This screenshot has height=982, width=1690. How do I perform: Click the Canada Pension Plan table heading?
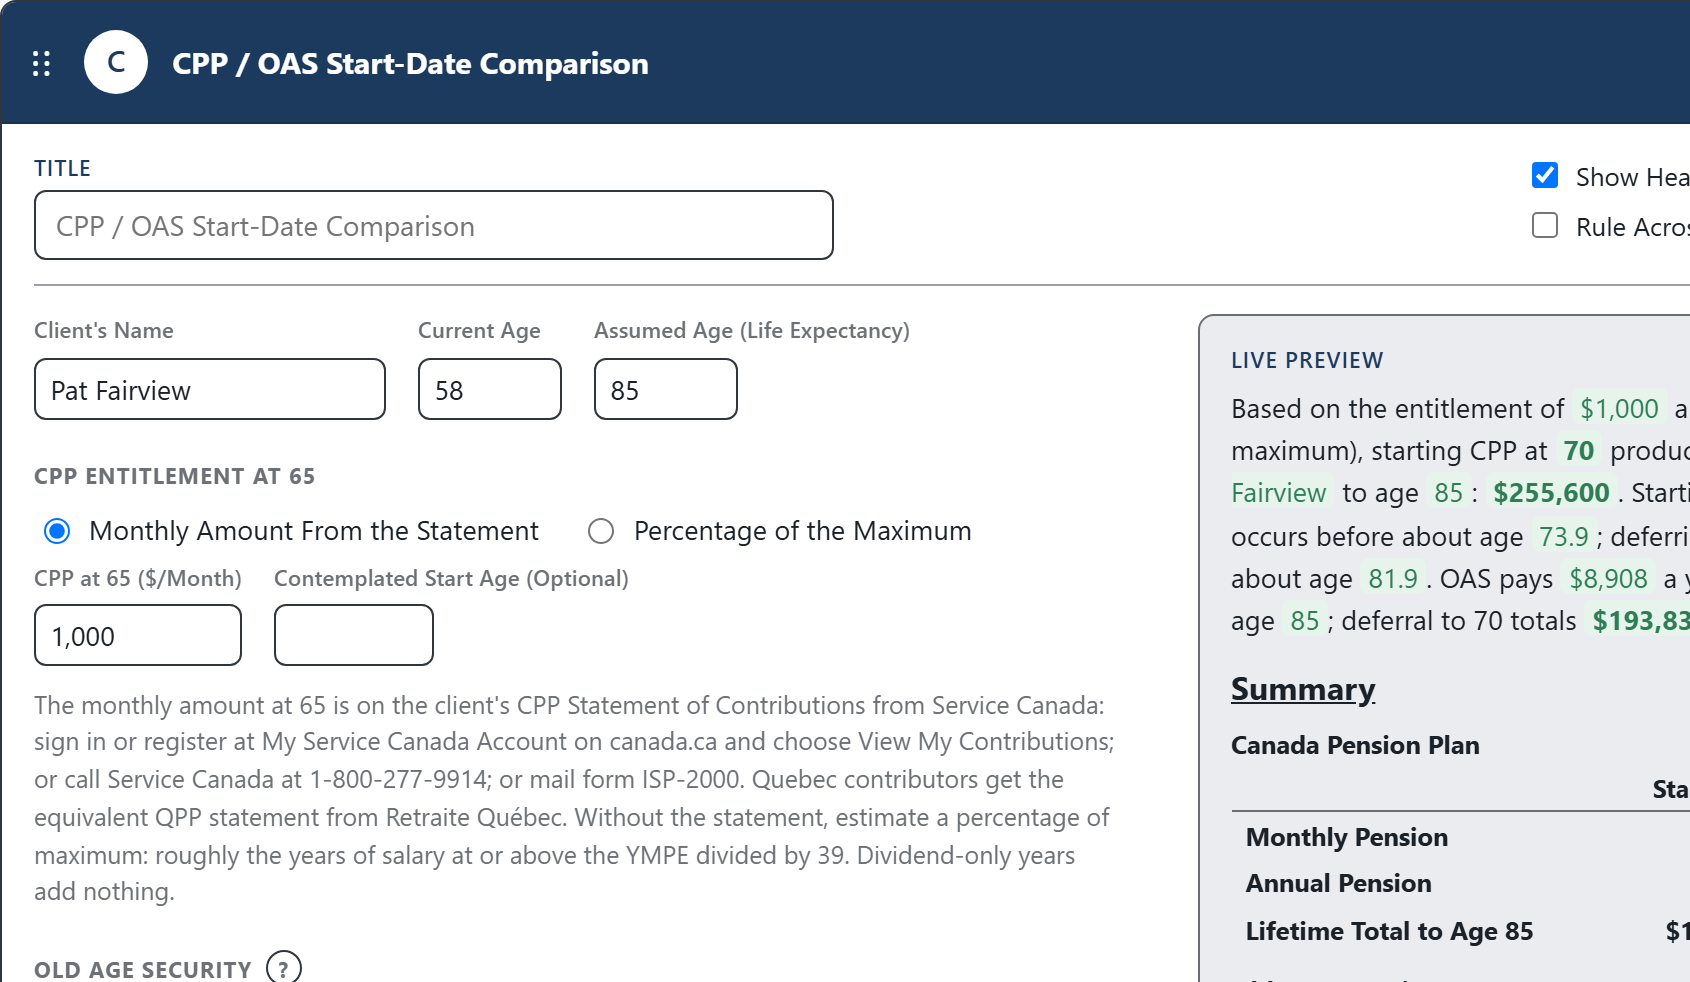coord(1355,745)
